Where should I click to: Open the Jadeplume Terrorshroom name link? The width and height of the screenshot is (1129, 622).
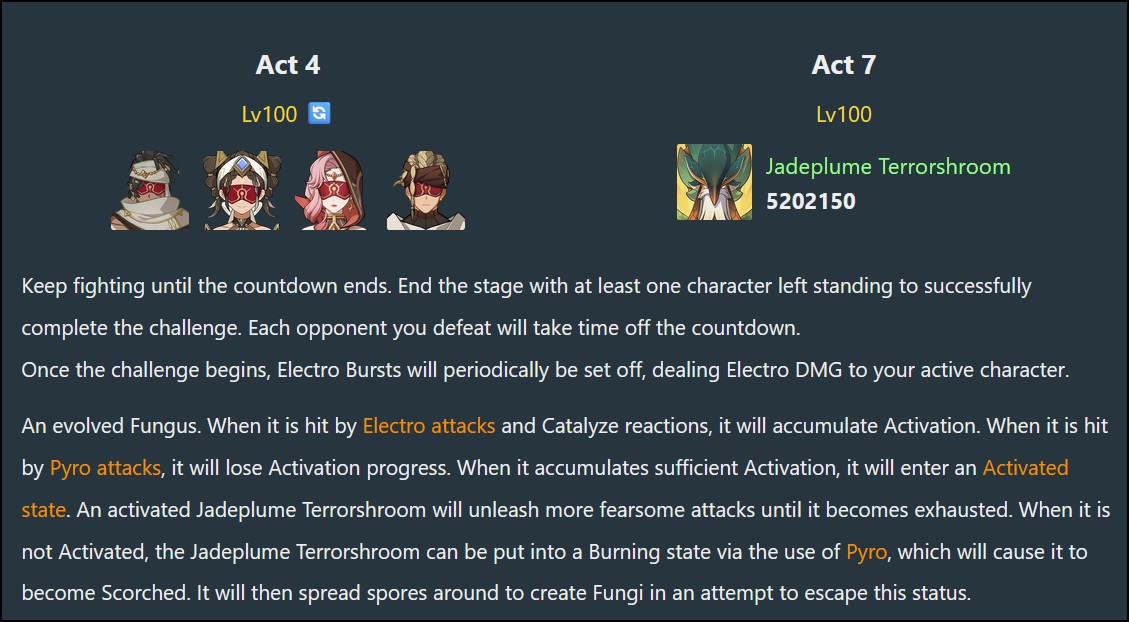coord(888,166)
